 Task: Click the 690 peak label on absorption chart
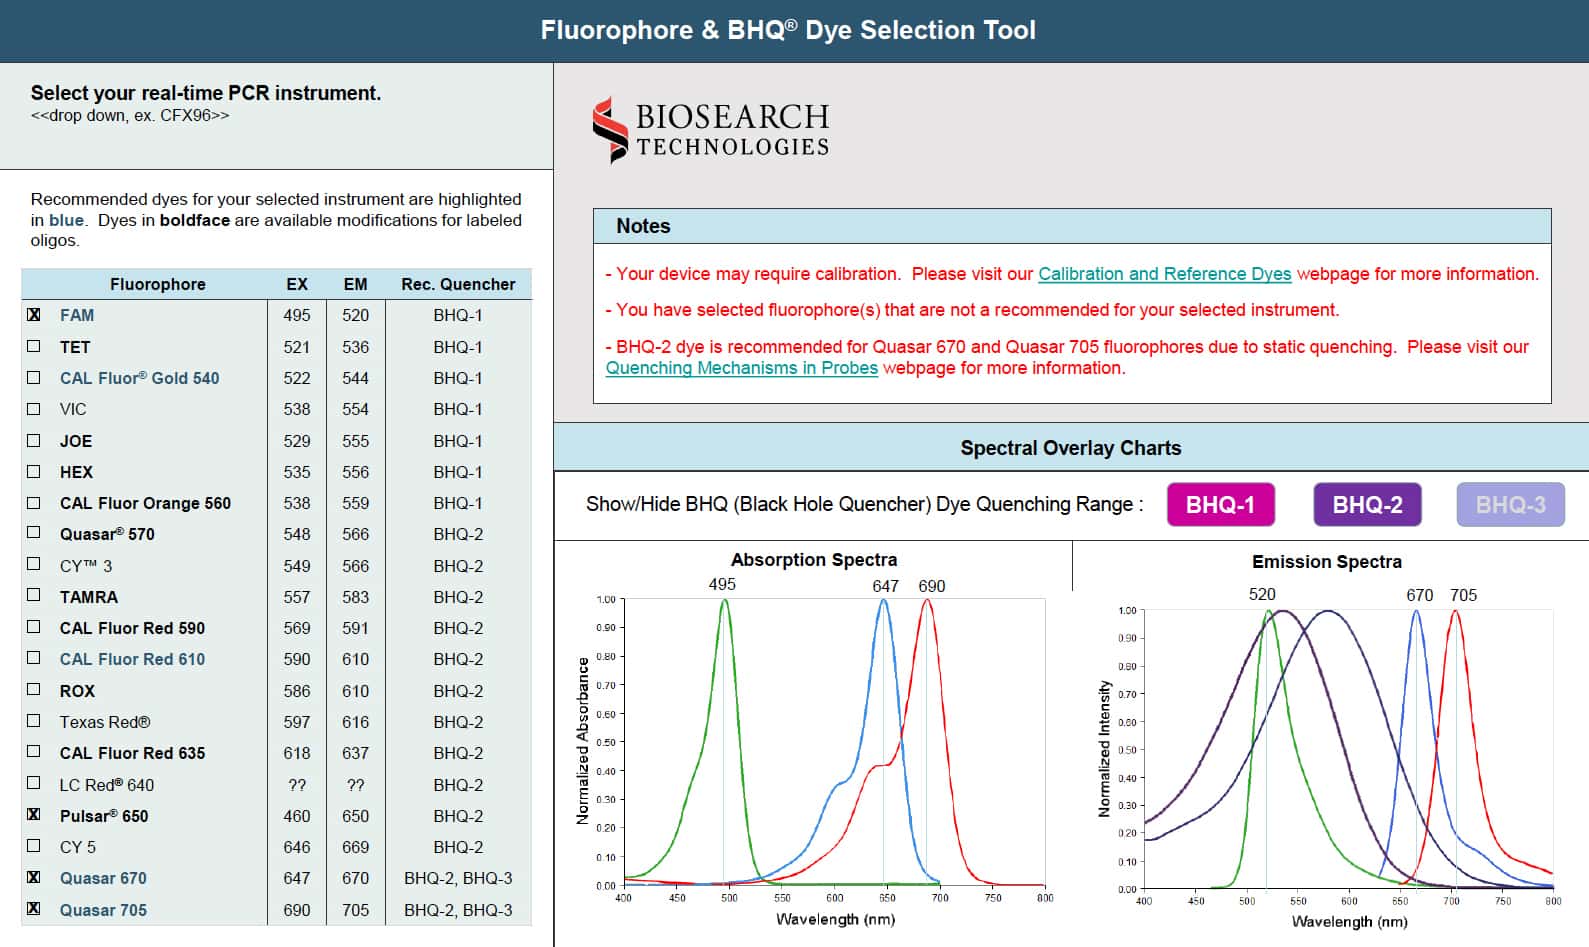coord(932,586)
